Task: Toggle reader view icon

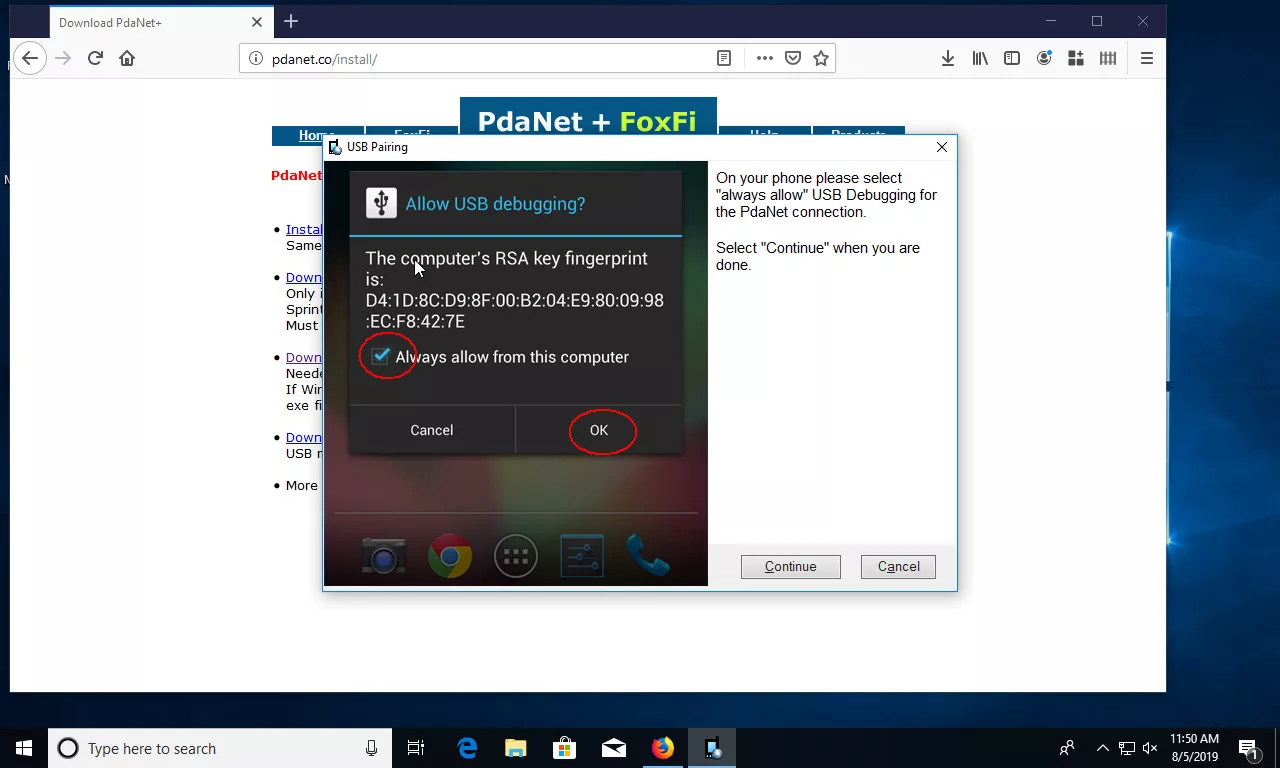Action: pyautogui.click(x=724, y=58)
